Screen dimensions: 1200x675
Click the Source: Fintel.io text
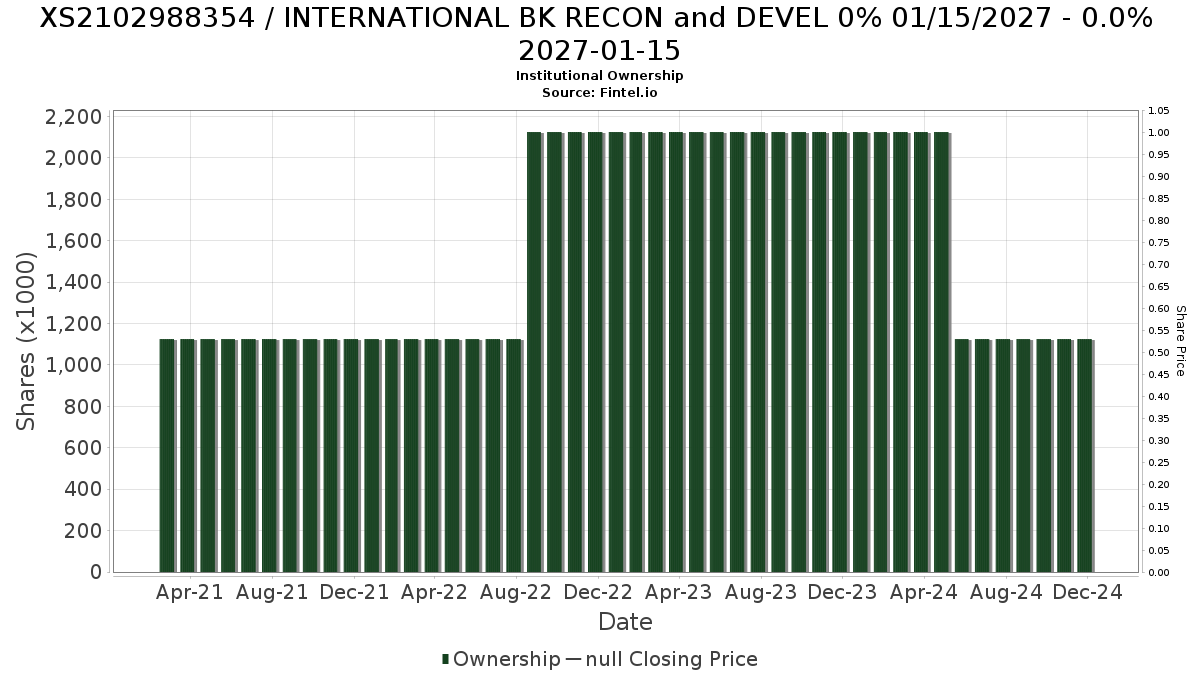pos(600,92)
